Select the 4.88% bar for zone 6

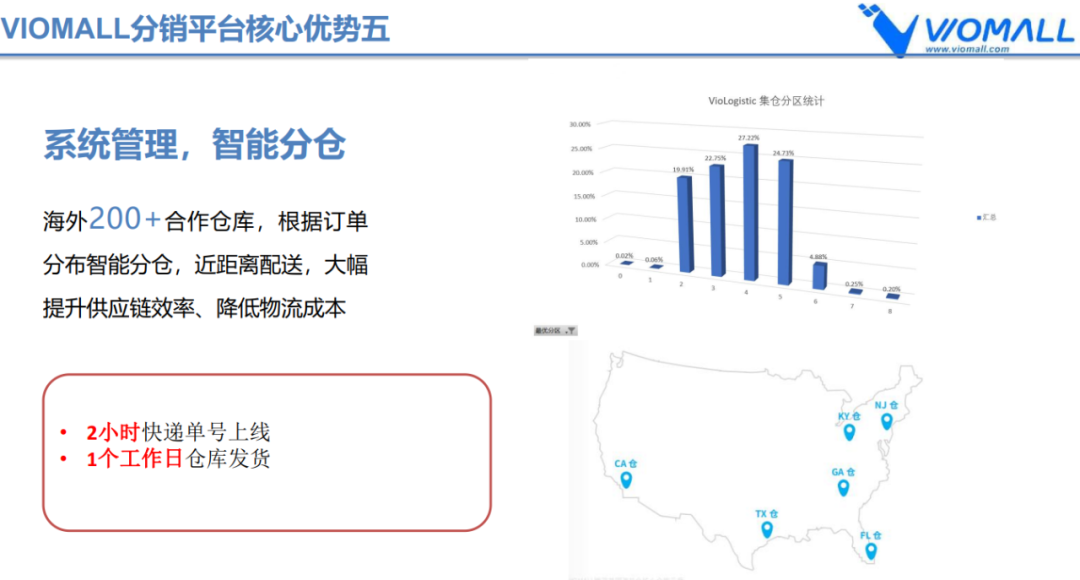click(819, 277)
